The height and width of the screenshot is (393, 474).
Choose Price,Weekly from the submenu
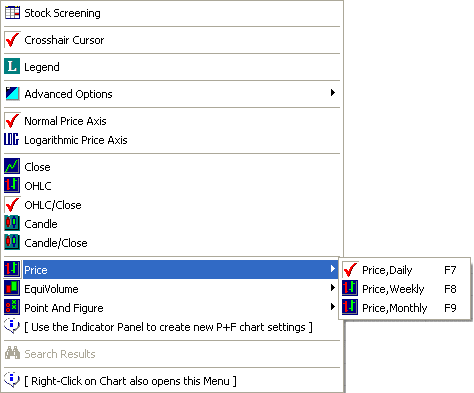point(405,289)
